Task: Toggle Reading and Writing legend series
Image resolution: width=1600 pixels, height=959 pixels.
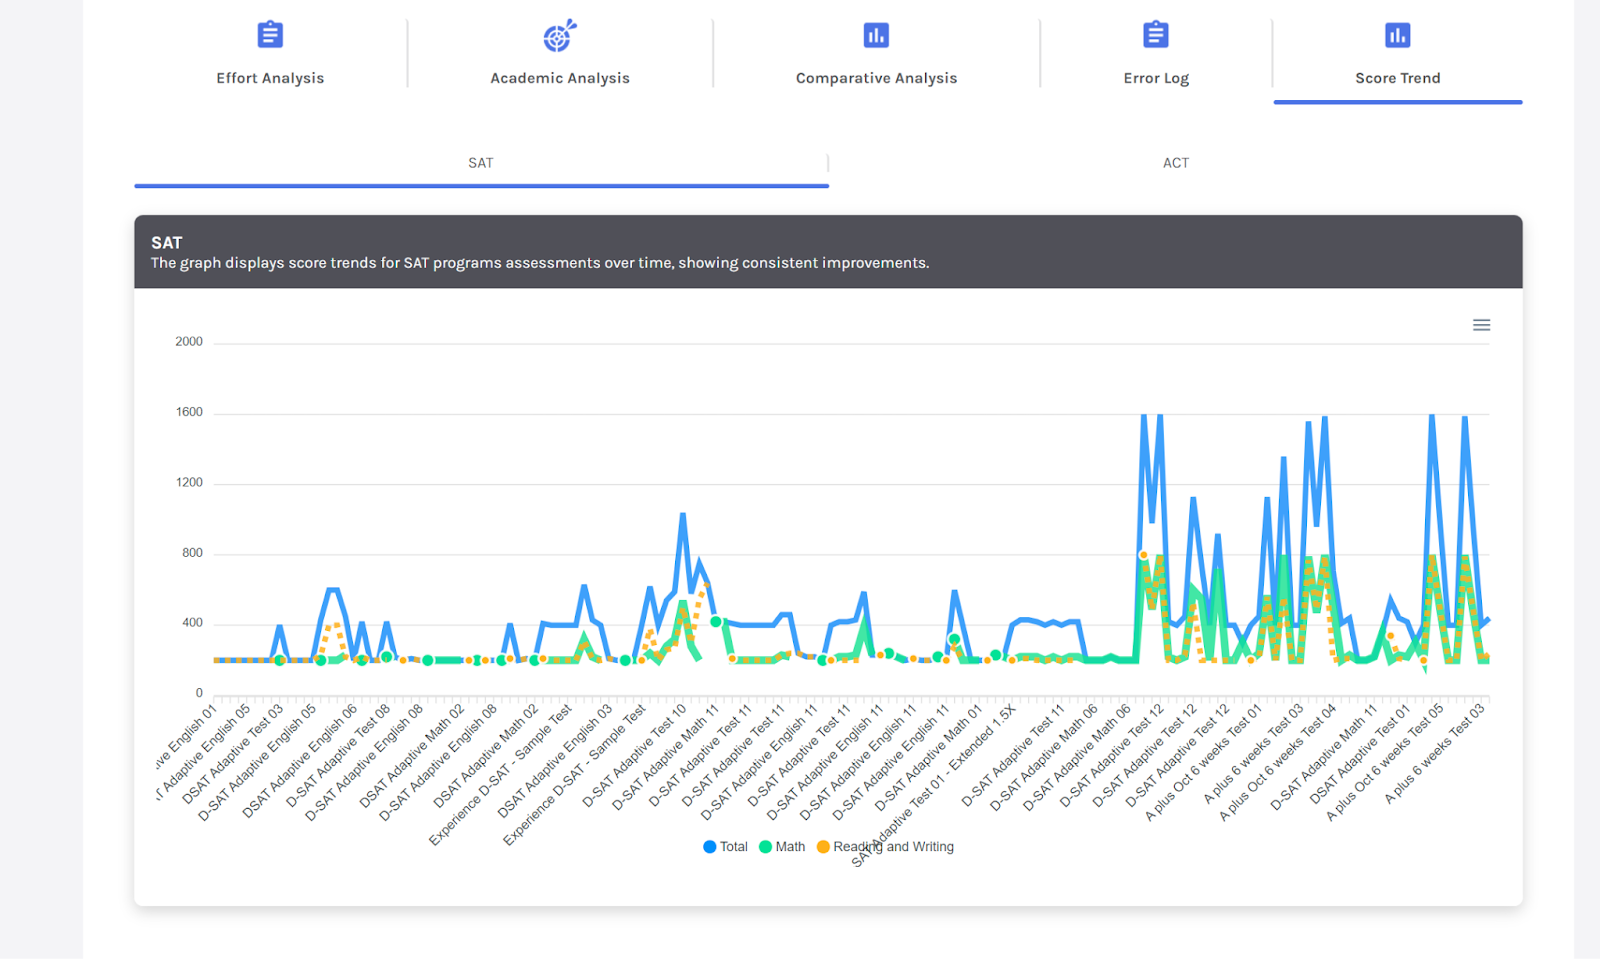Action: point(893,847)
